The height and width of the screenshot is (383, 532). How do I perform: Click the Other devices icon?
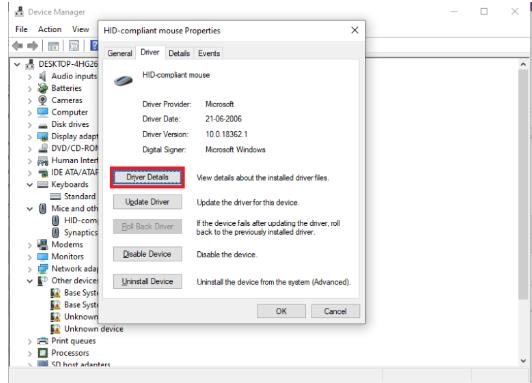tap(42, 281)
